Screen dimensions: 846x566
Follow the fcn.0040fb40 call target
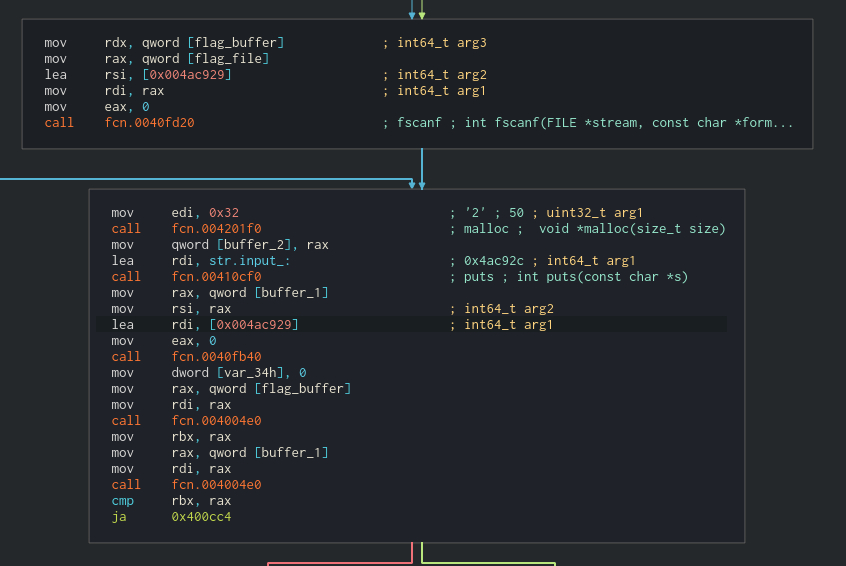click(216, 357)
